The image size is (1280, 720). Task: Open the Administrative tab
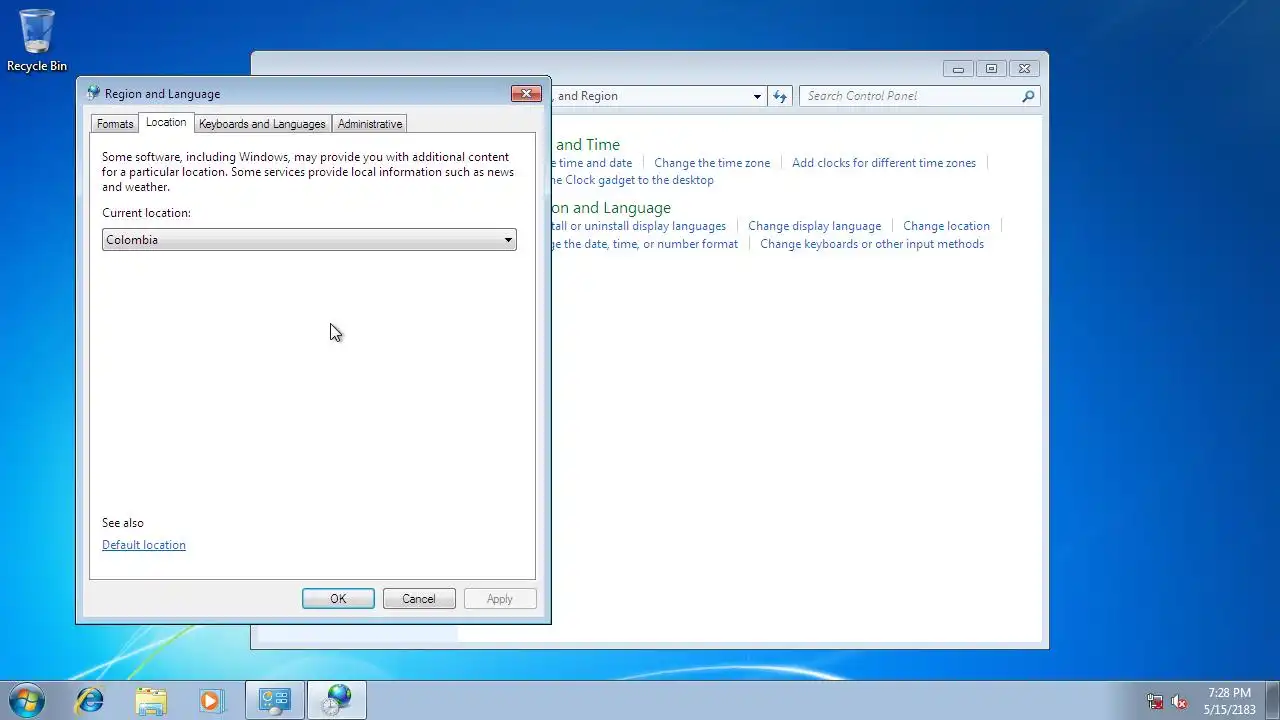(x=370, y=124)
